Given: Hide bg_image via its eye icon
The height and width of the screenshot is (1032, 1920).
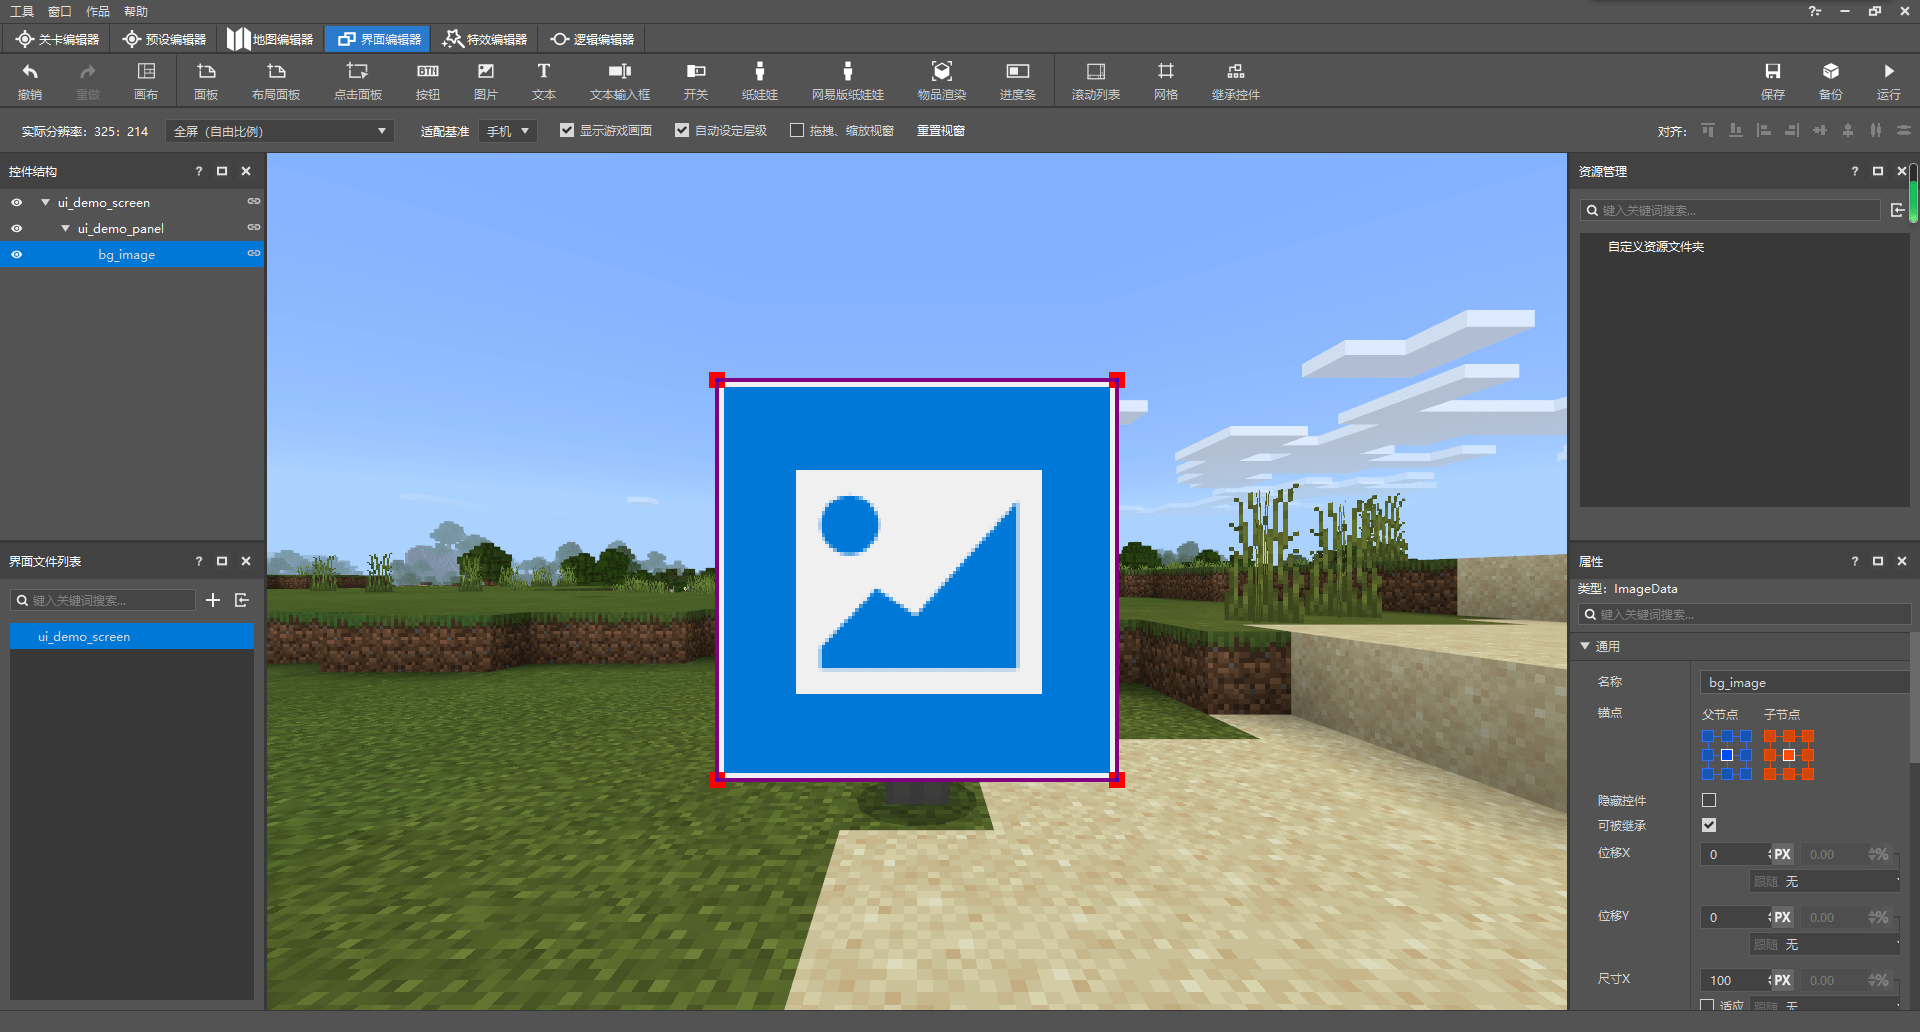Looking at the screenshot, I should point(17,254).
